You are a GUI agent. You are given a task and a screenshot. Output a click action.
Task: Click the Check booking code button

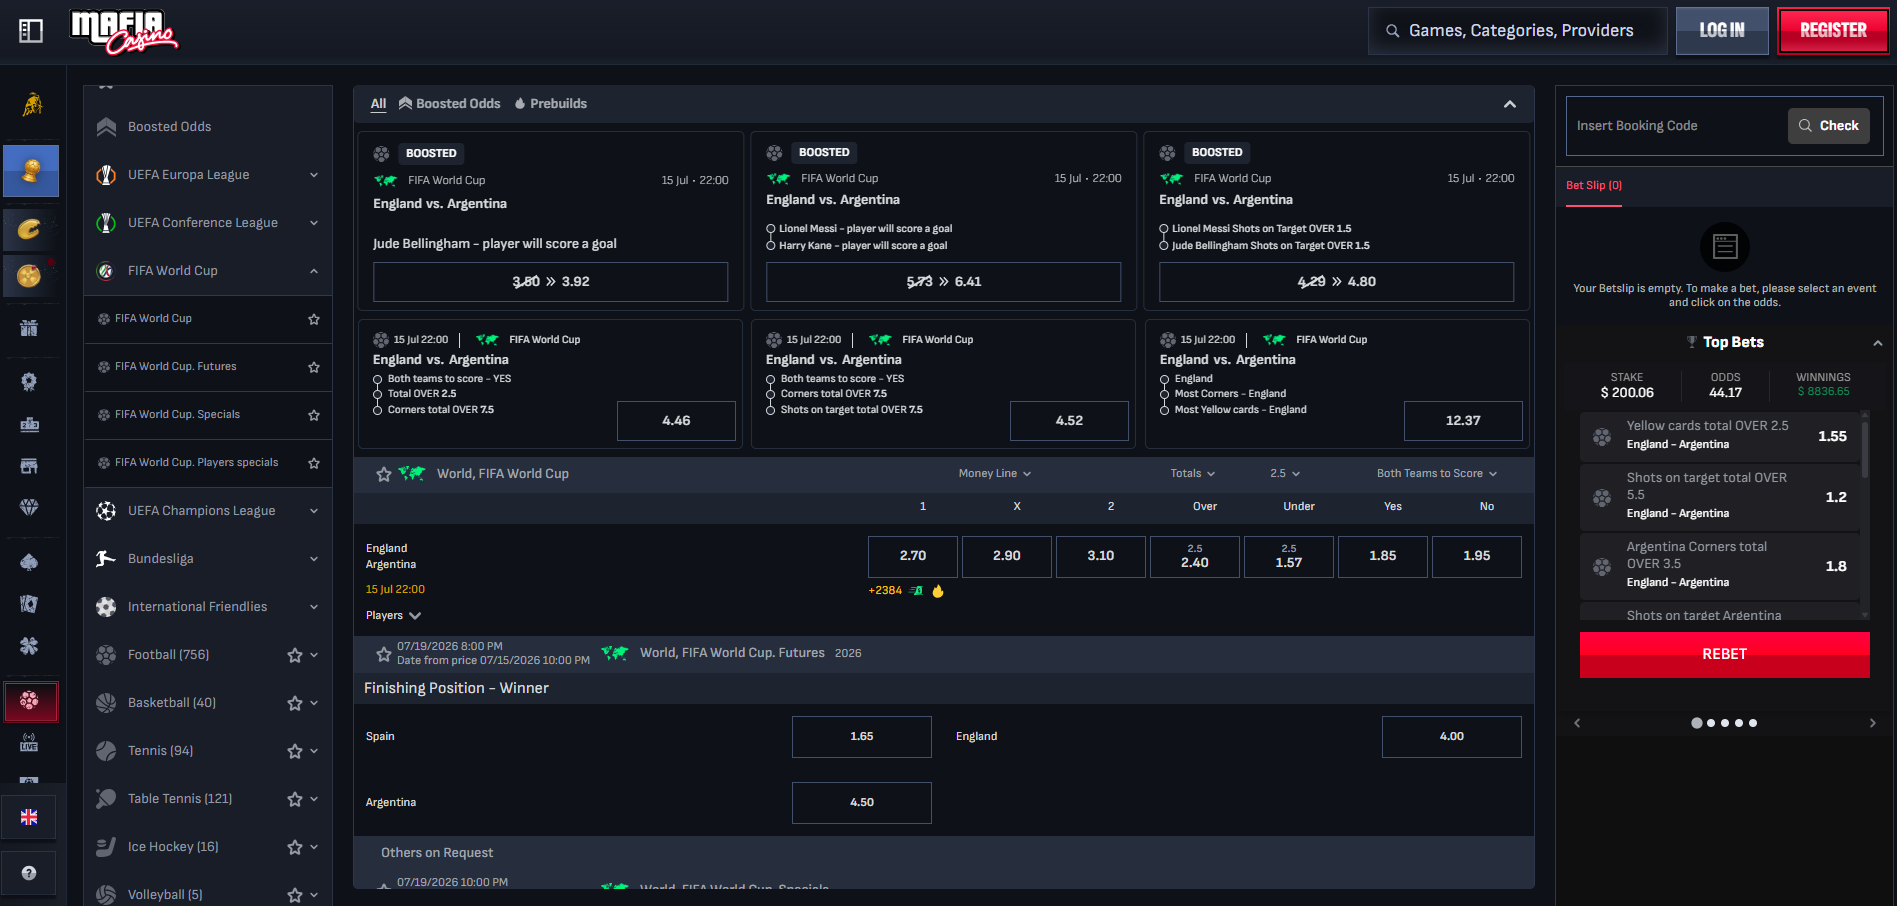coord(1828,126)
